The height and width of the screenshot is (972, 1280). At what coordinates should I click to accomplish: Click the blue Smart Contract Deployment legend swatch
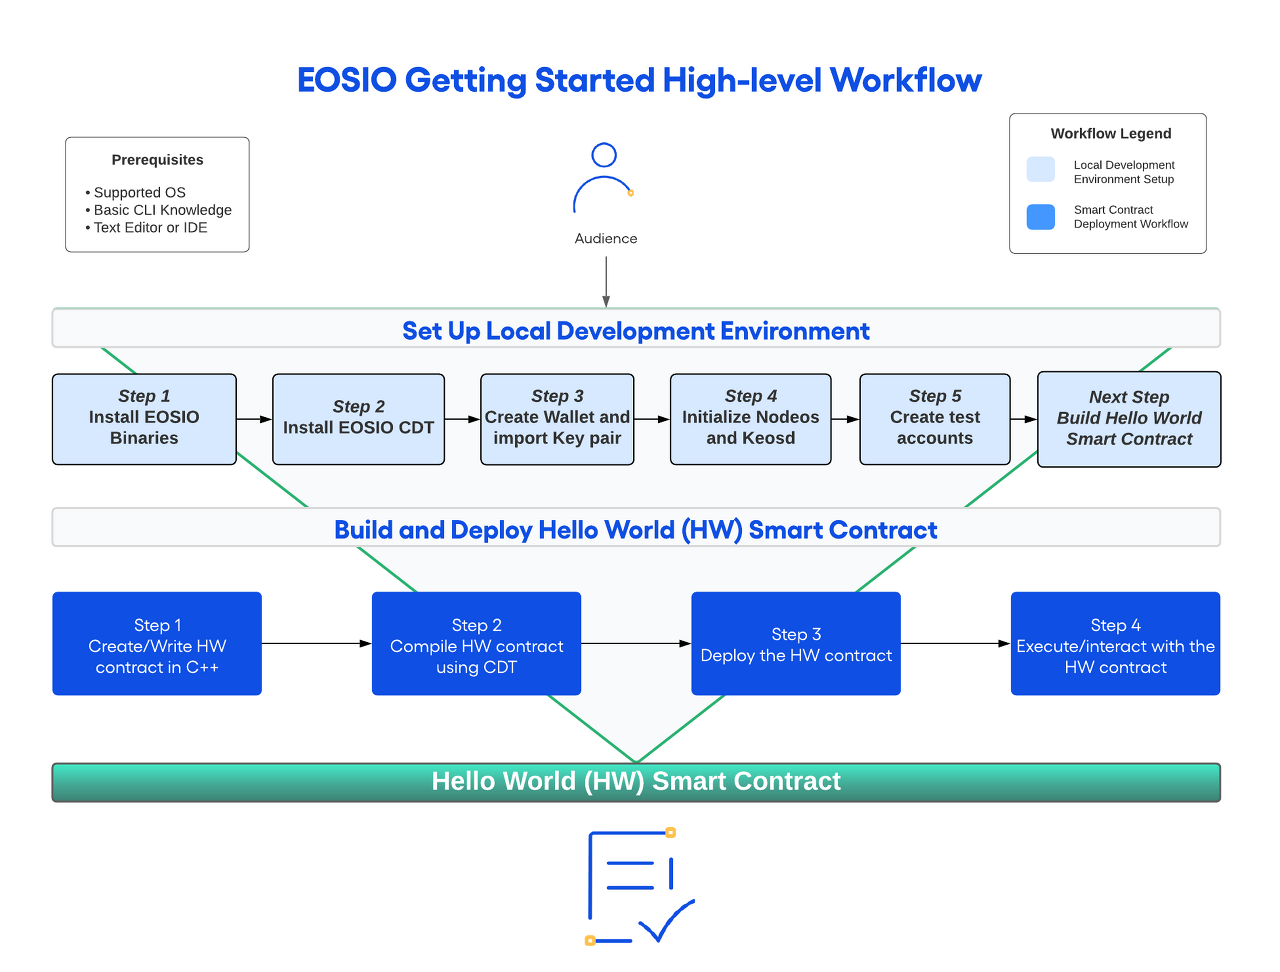[1041, 217]
